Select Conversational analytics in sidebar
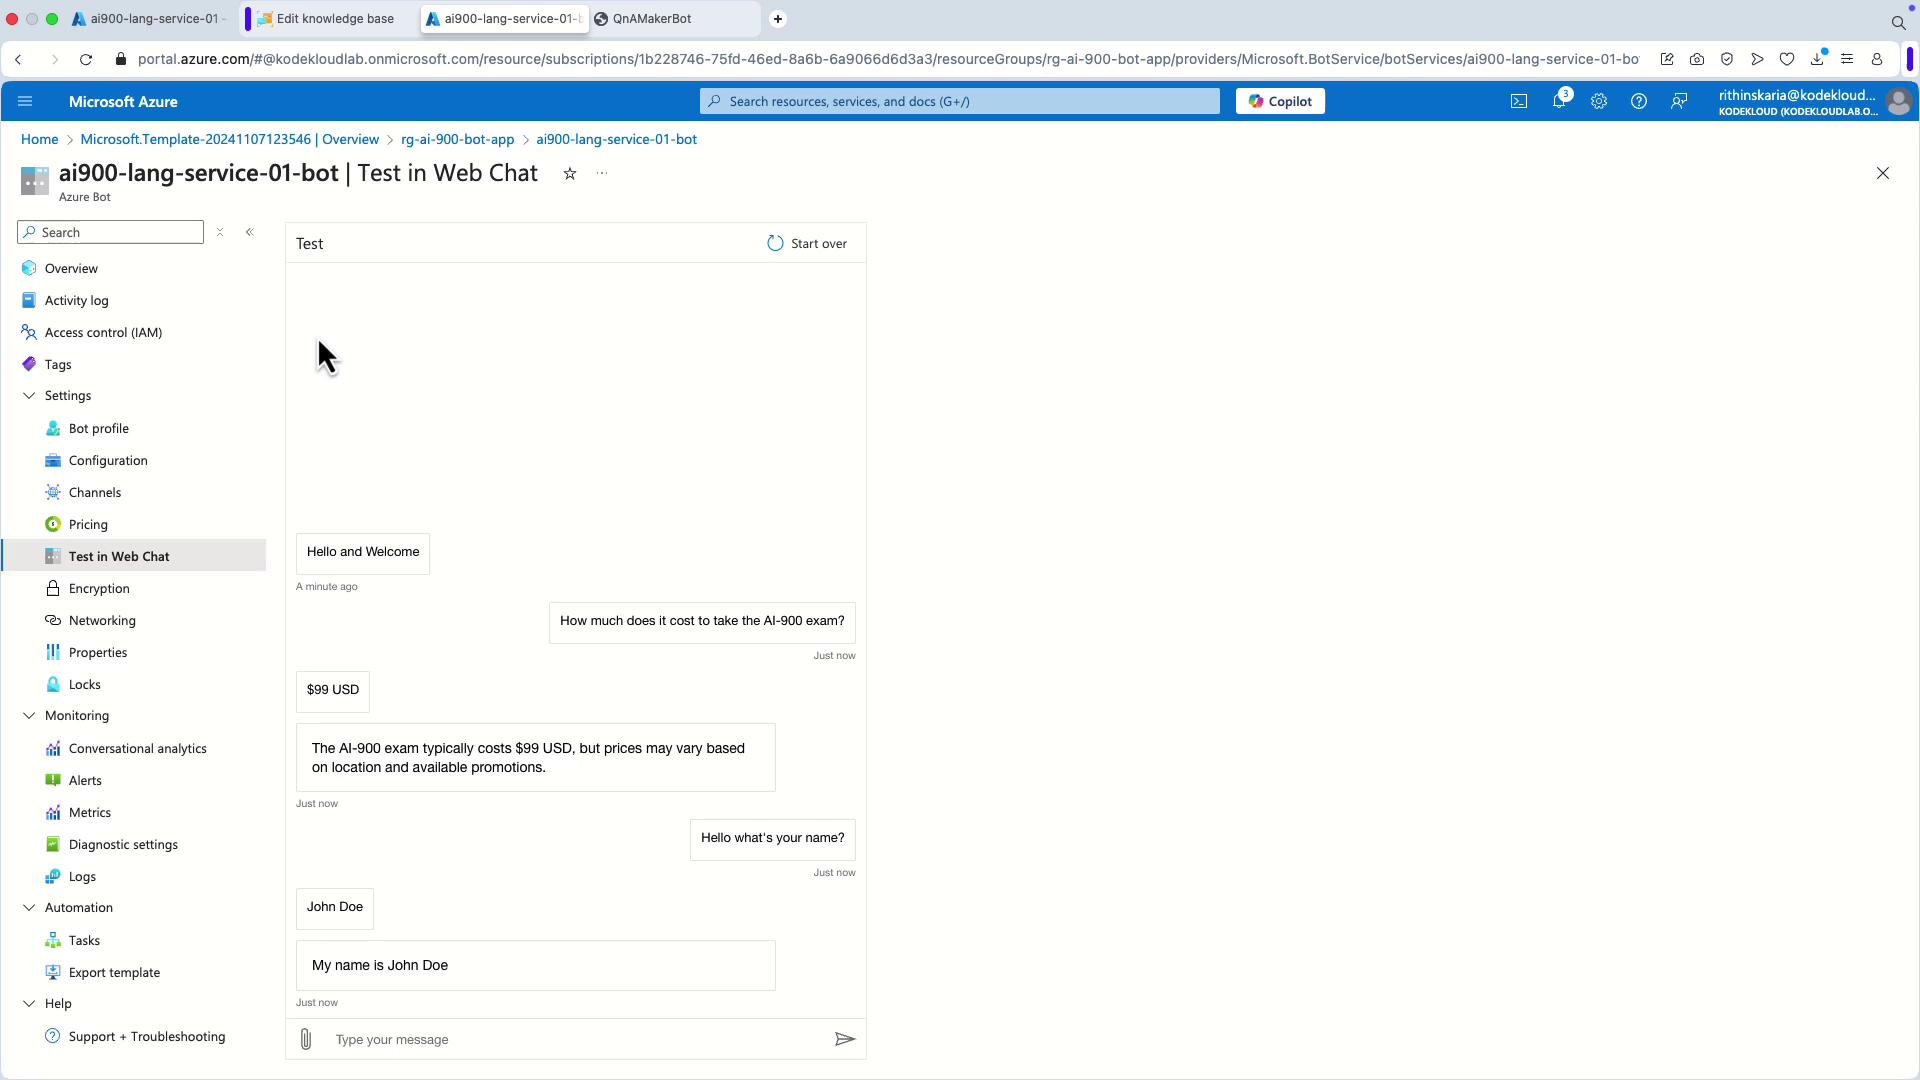The width and height of the screenshot is (1920, 1080). point(137,749)
